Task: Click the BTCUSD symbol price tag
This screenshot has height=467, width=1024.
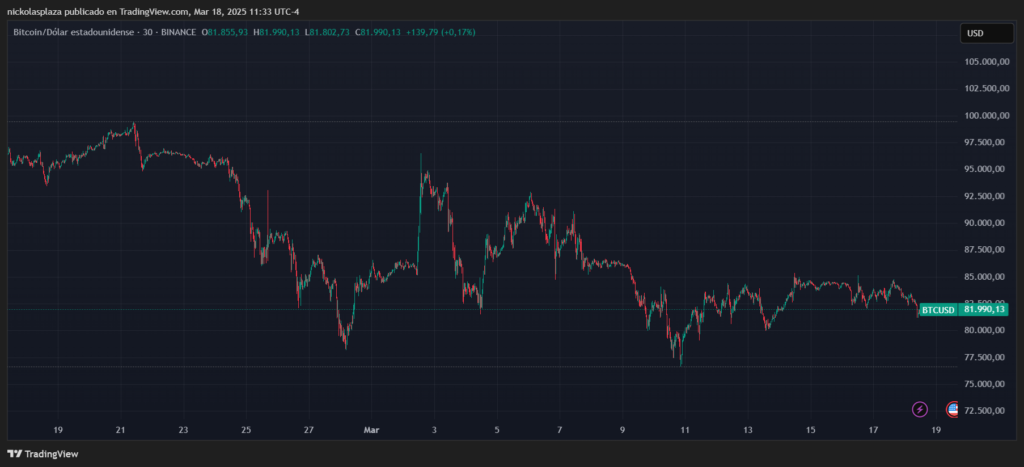Action: (939, 310)
